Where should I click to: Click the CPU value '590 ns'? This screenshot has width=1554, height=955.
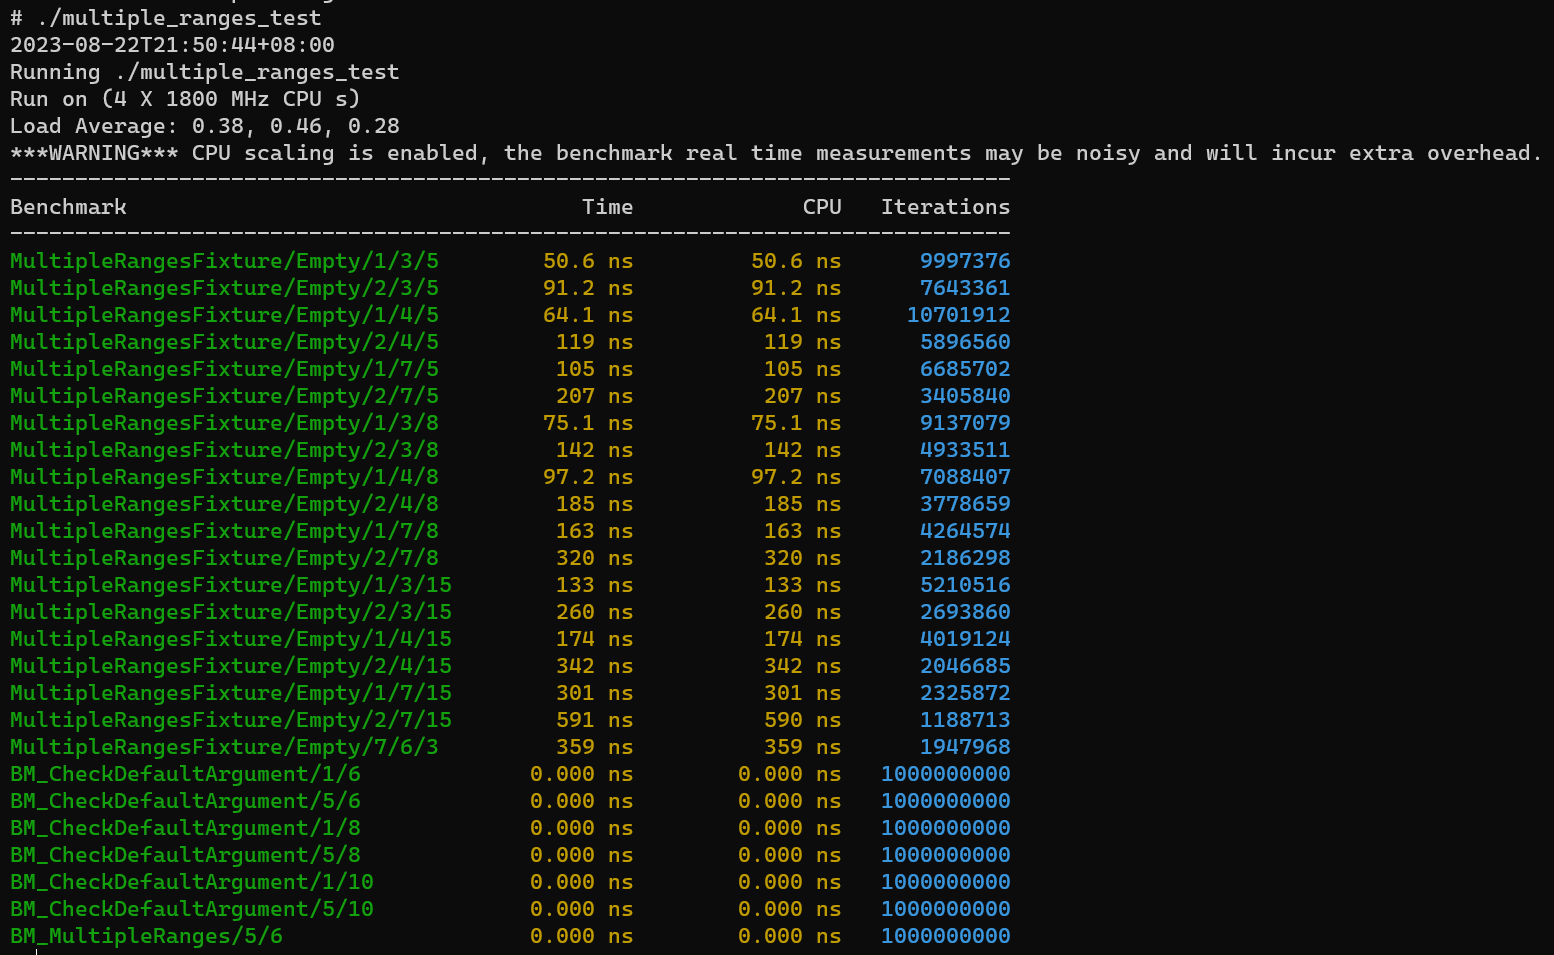click(802, 720)
